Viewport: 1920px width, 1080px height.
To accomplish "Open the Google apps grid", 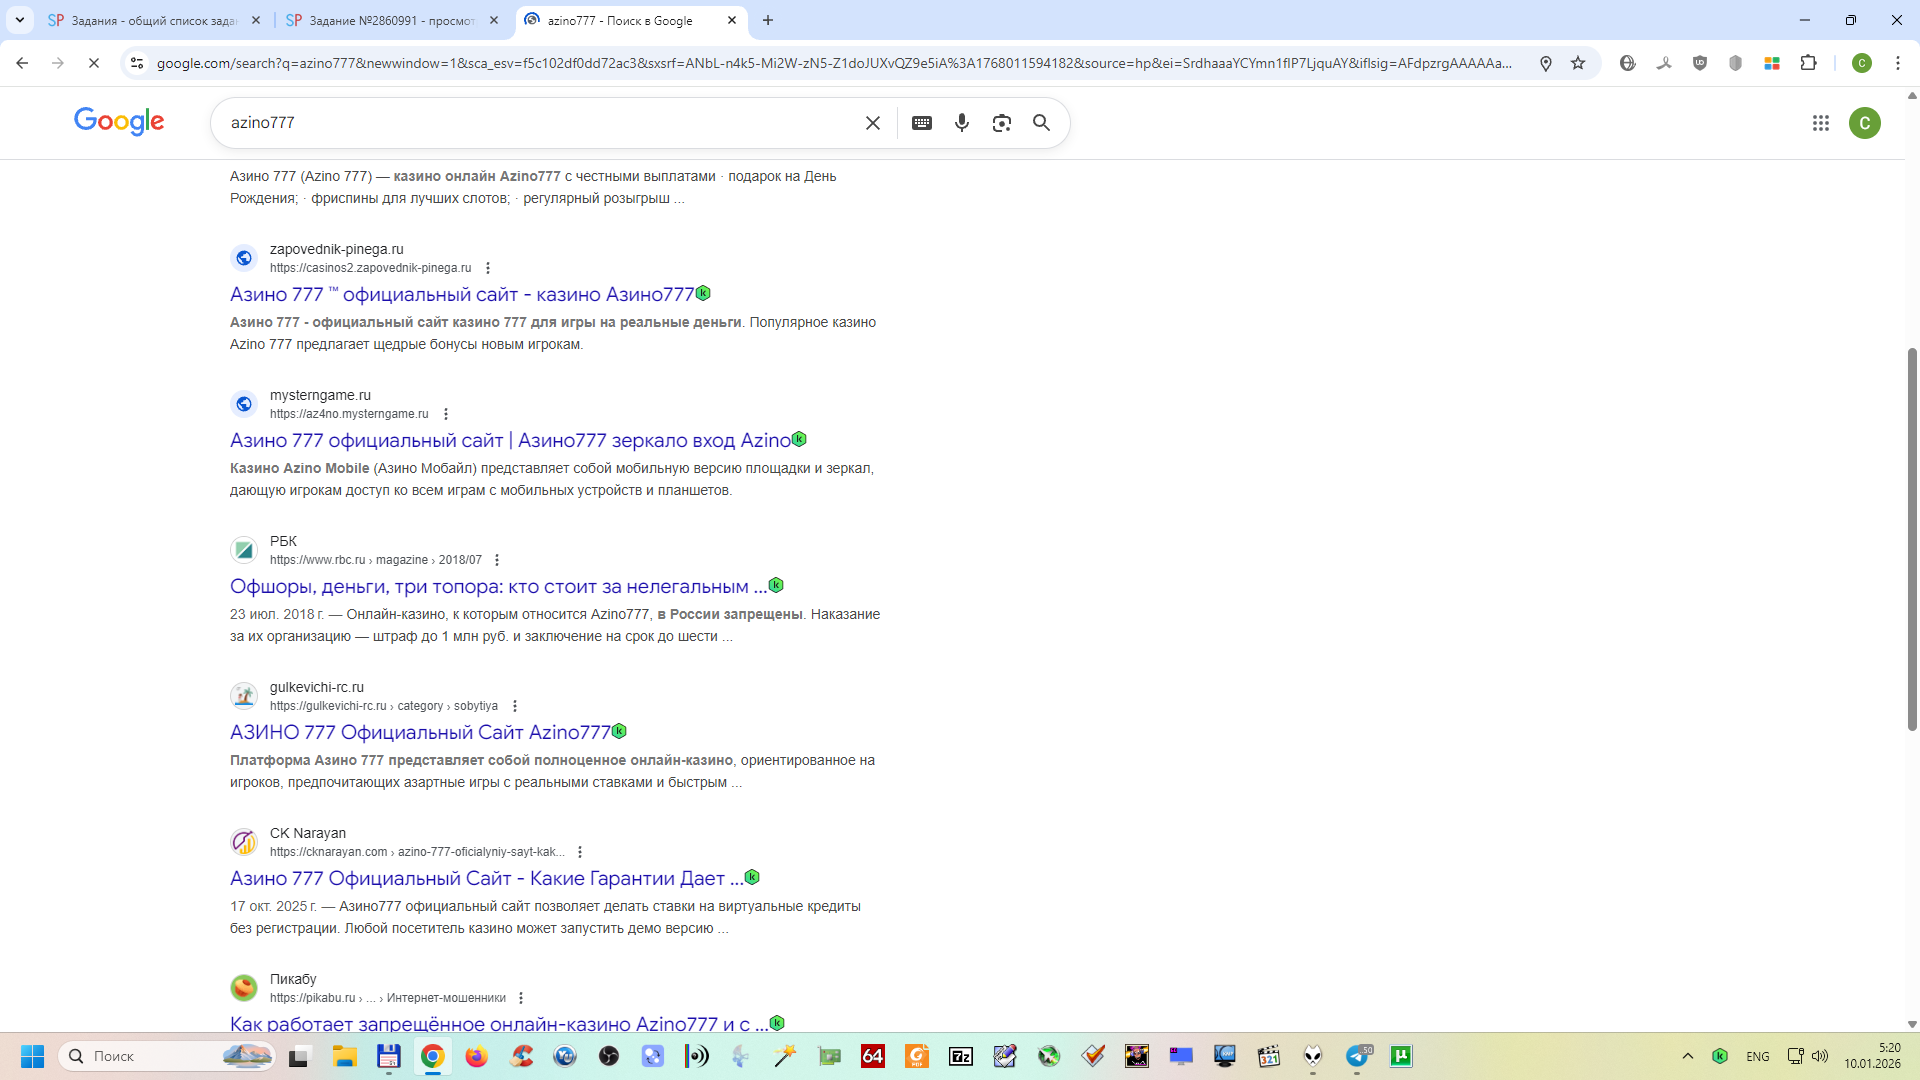I will (1820, 123).
